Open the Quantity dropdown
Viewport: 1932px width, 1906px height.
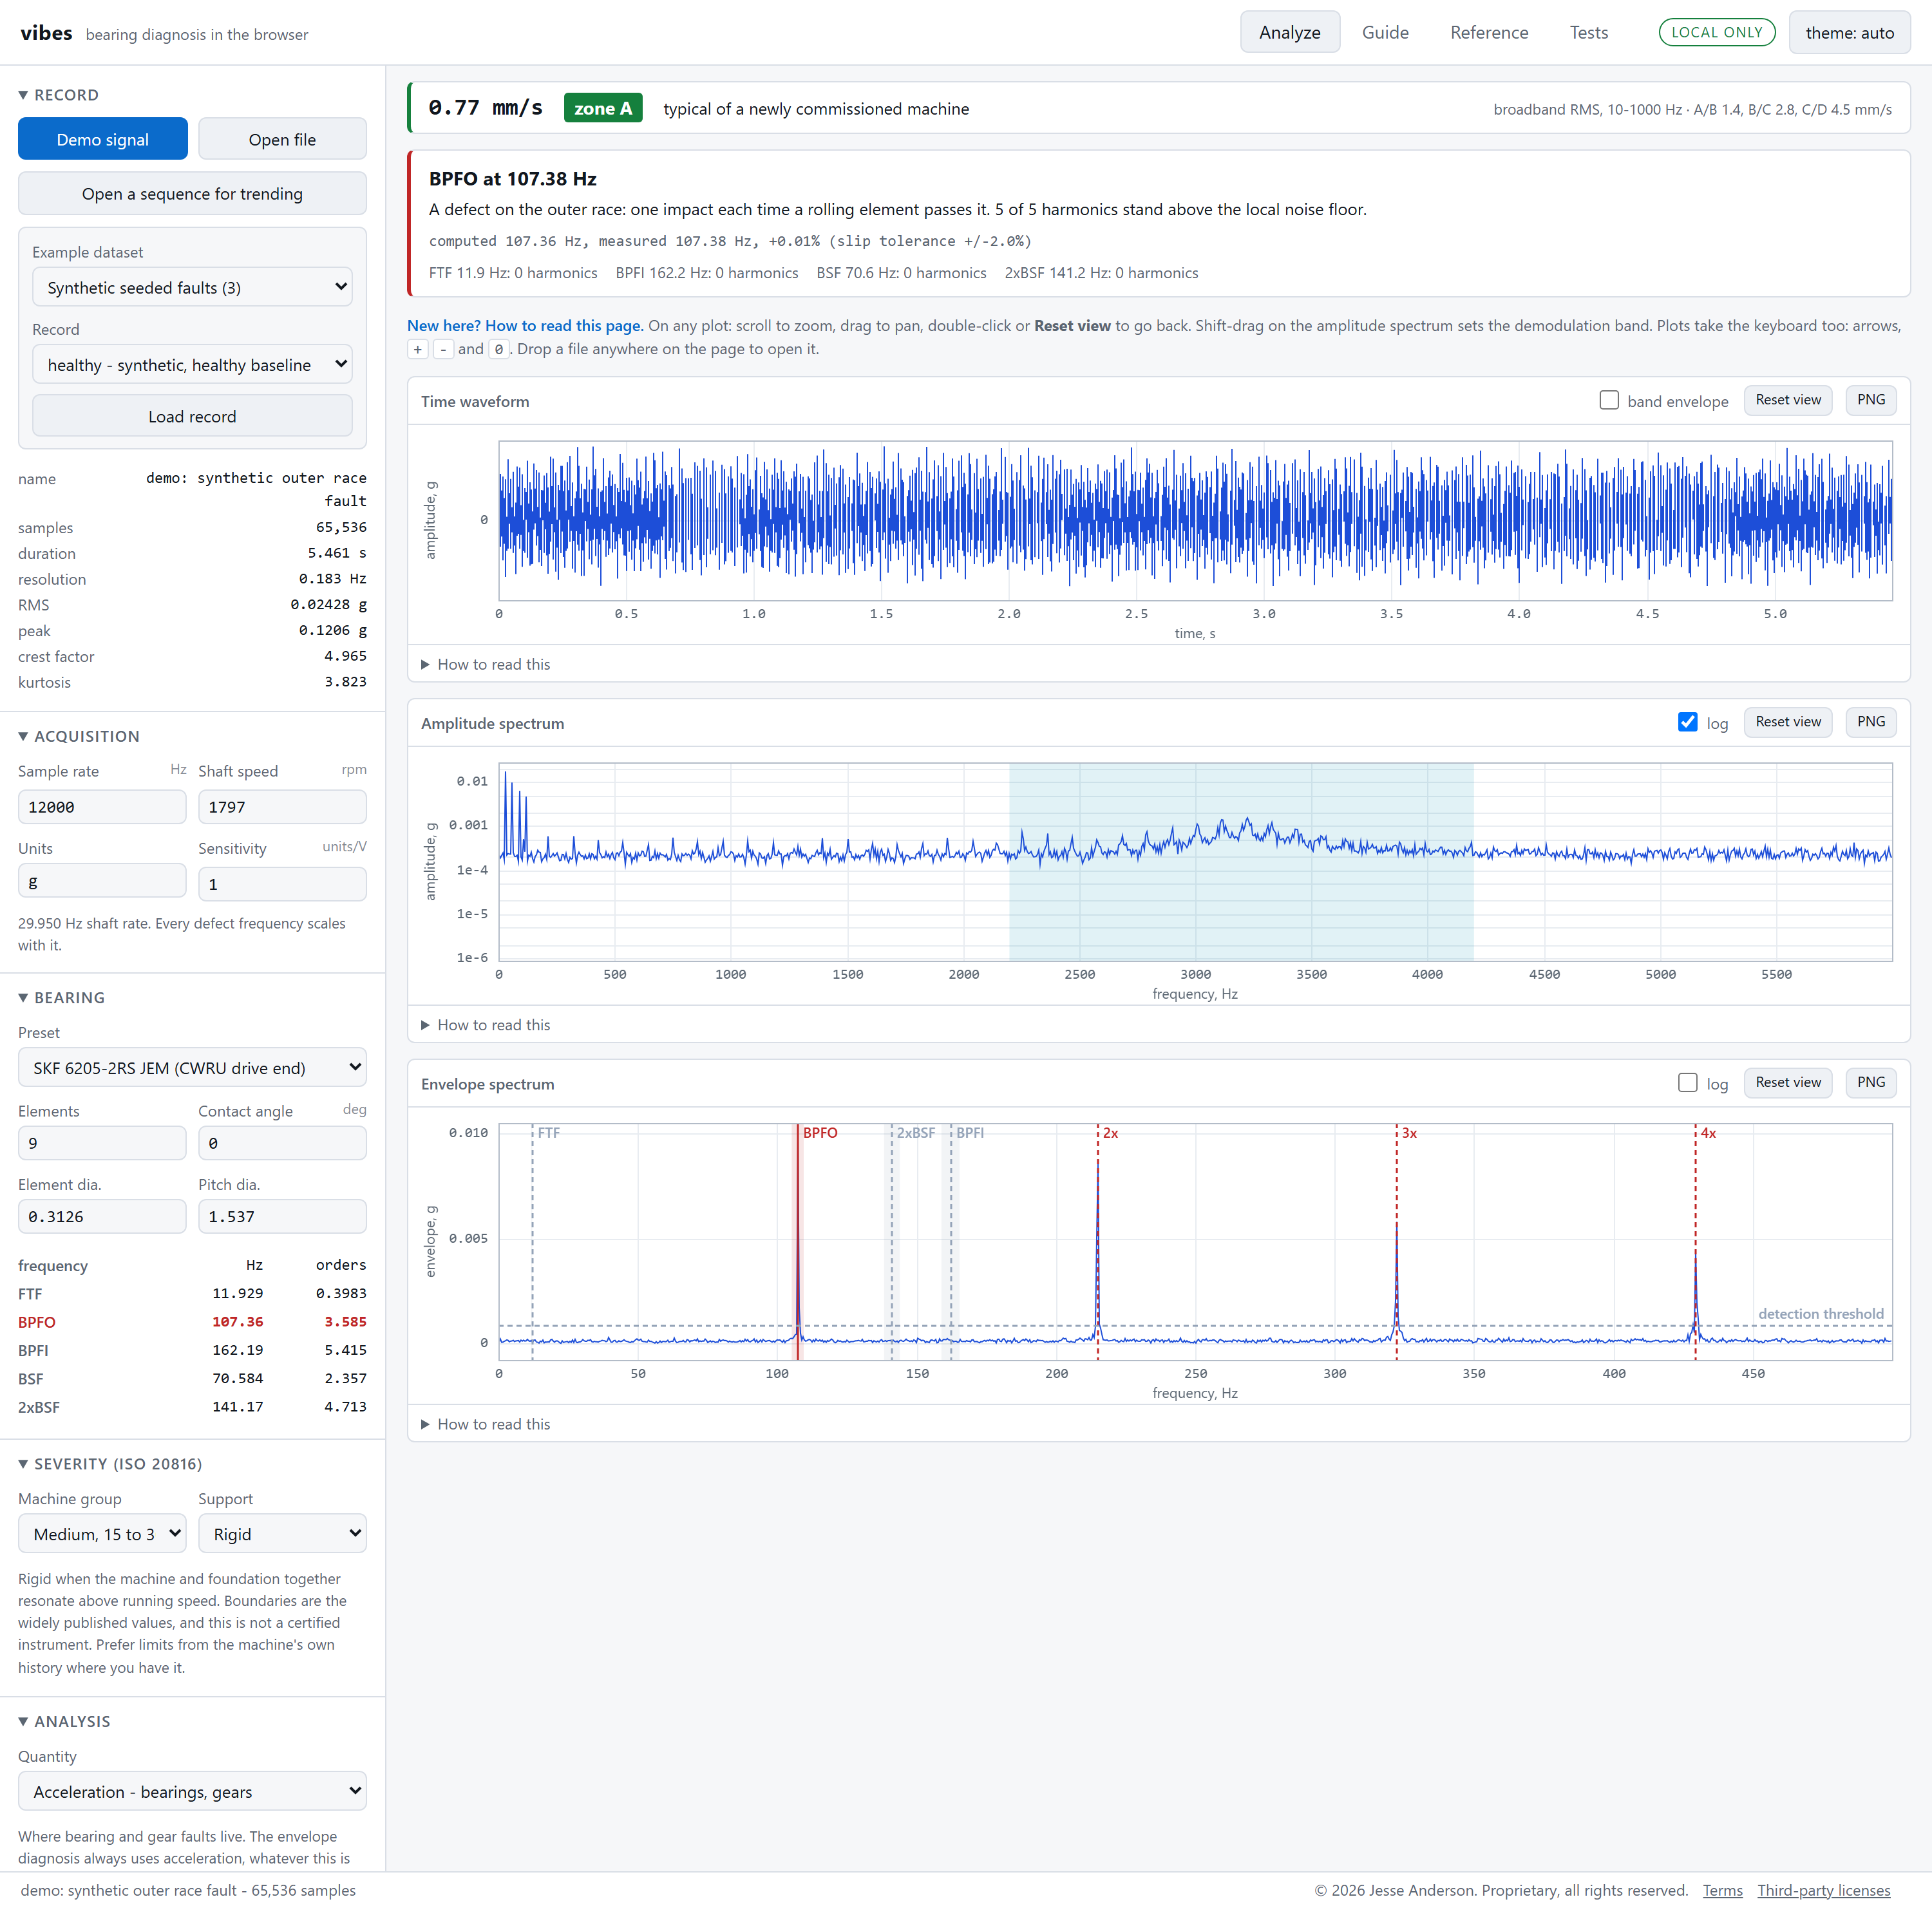point(192,1791)
